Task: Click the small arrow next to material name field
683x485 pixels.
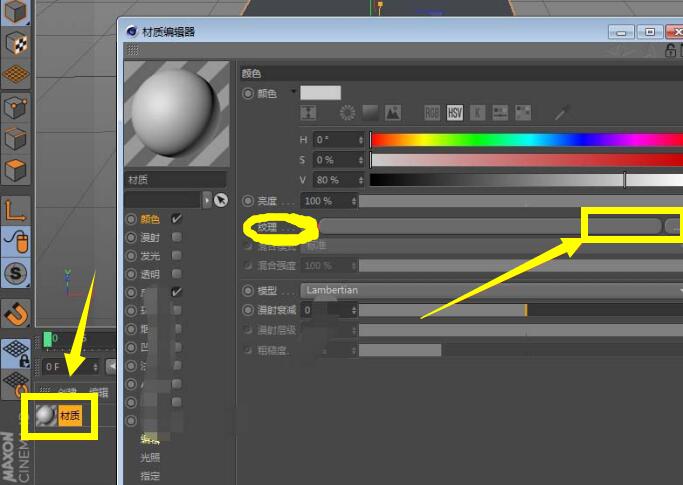Action: 206,200
